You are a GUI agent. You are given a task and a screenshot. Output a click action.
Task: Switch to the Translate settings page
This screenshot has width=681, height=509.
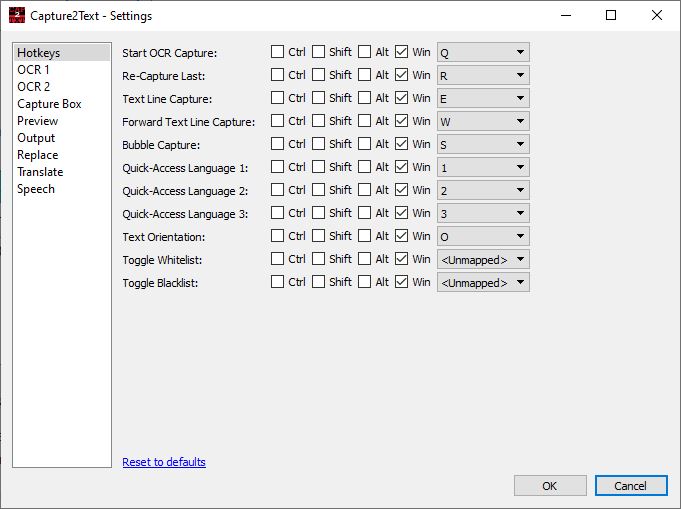[40, 172]
